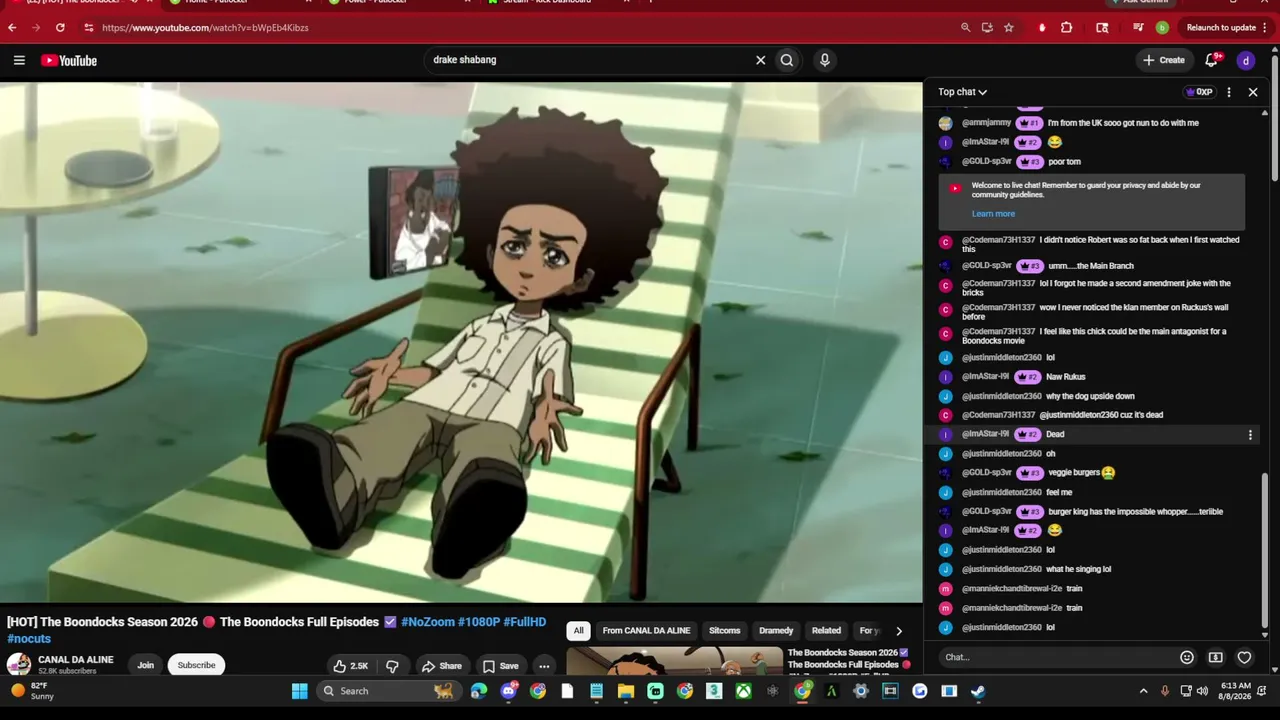The width and height of the screenshot is (1280, 720).
Task: Clear the 'drake shabang' search text
Action: (x=760, y=60)
